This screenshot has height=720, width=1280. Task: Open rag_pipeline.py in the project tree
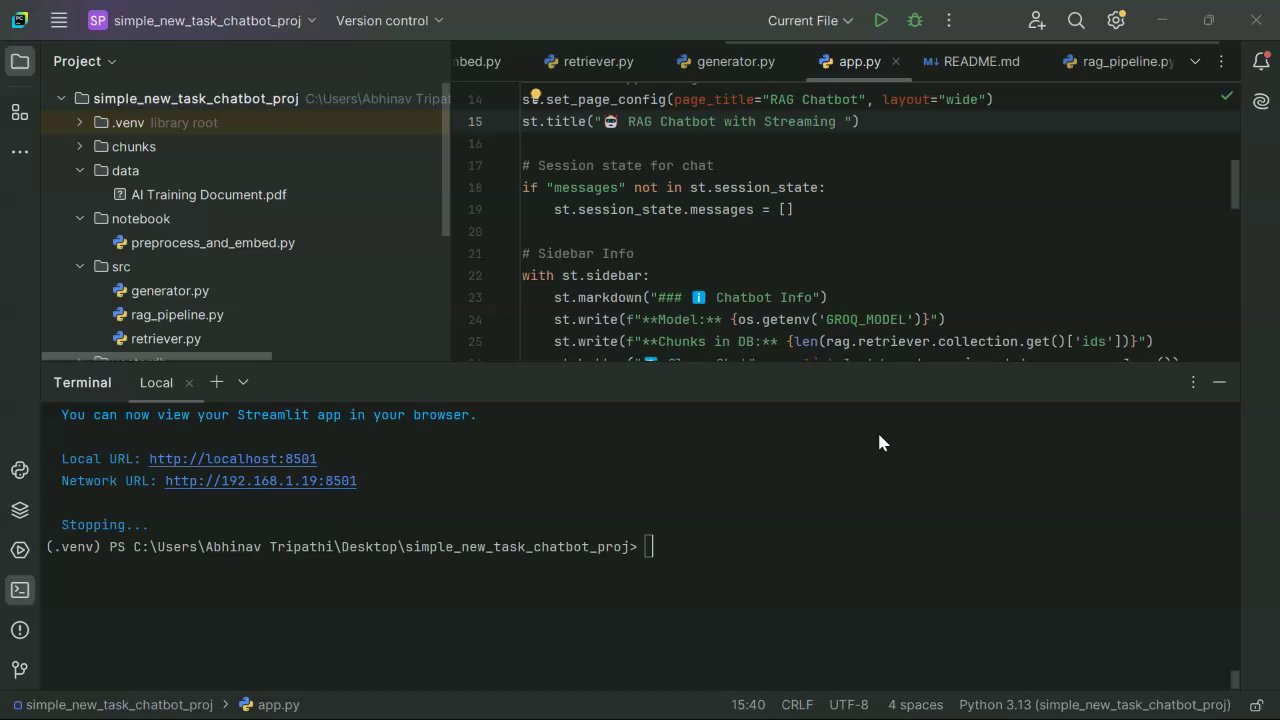[177, 315]
